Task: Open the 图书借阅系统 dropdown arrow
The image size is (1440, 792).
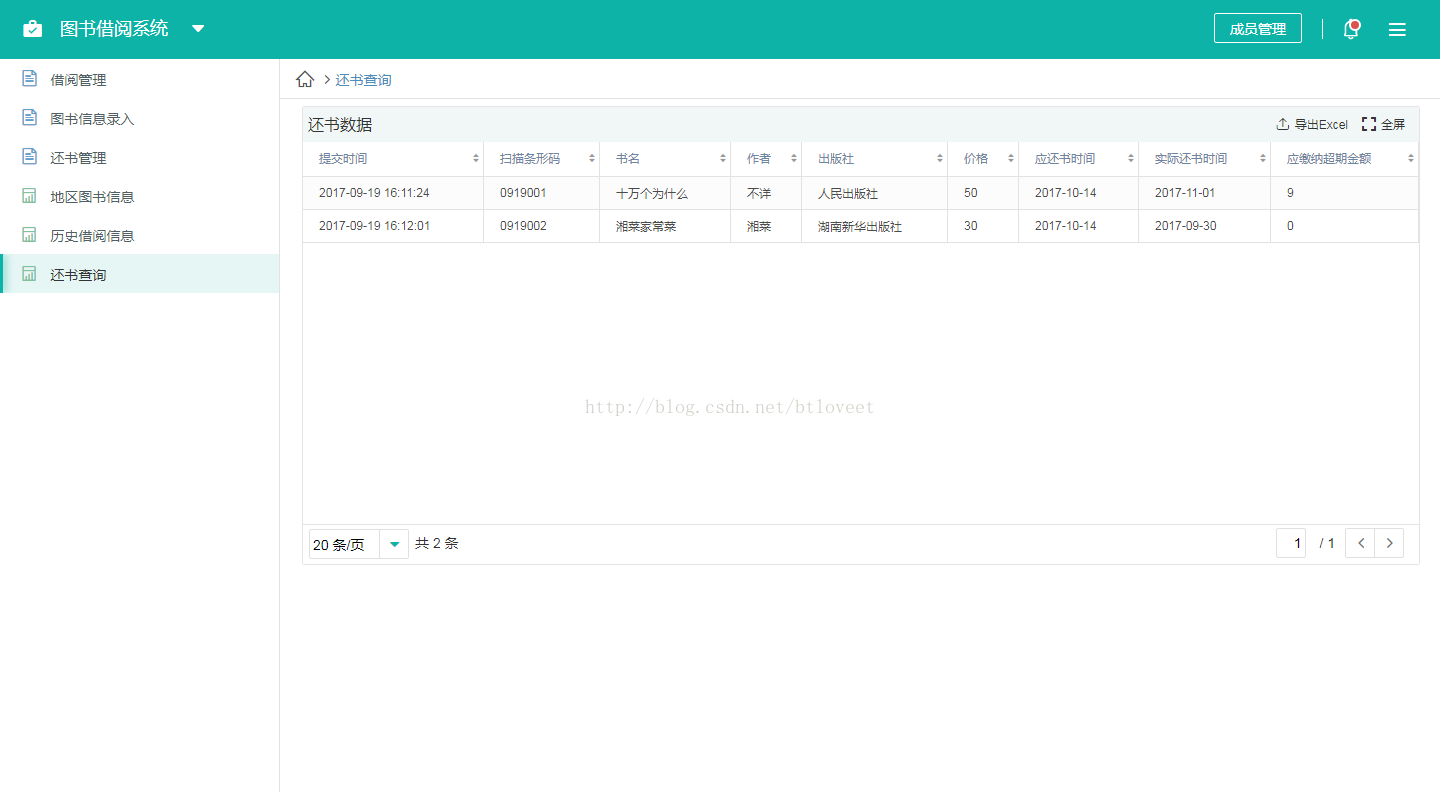Action: pyautogui.click(x=198, y=29)
